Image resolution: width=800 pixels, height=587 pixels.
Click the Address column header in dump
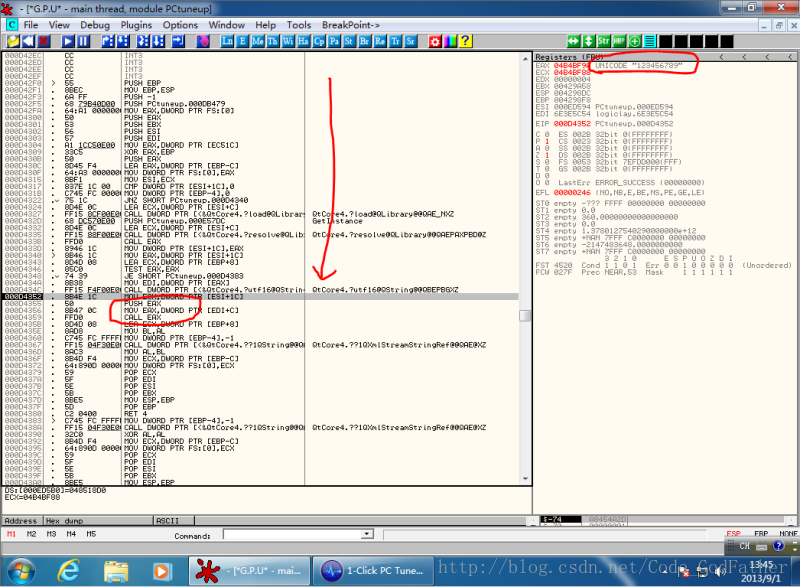click(22, 521)
